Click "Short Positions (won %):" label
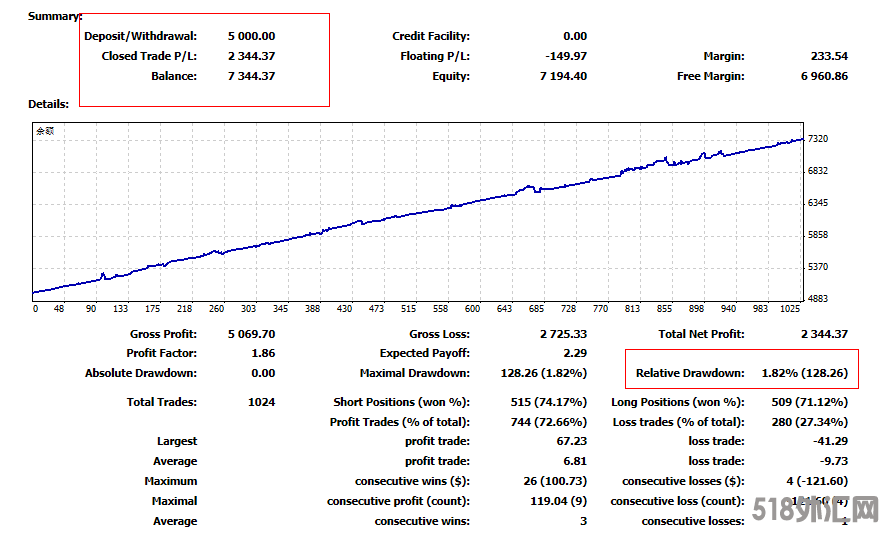Image resolution: width=886 pixels, height=533 pixels. click(x=402, y=402)
